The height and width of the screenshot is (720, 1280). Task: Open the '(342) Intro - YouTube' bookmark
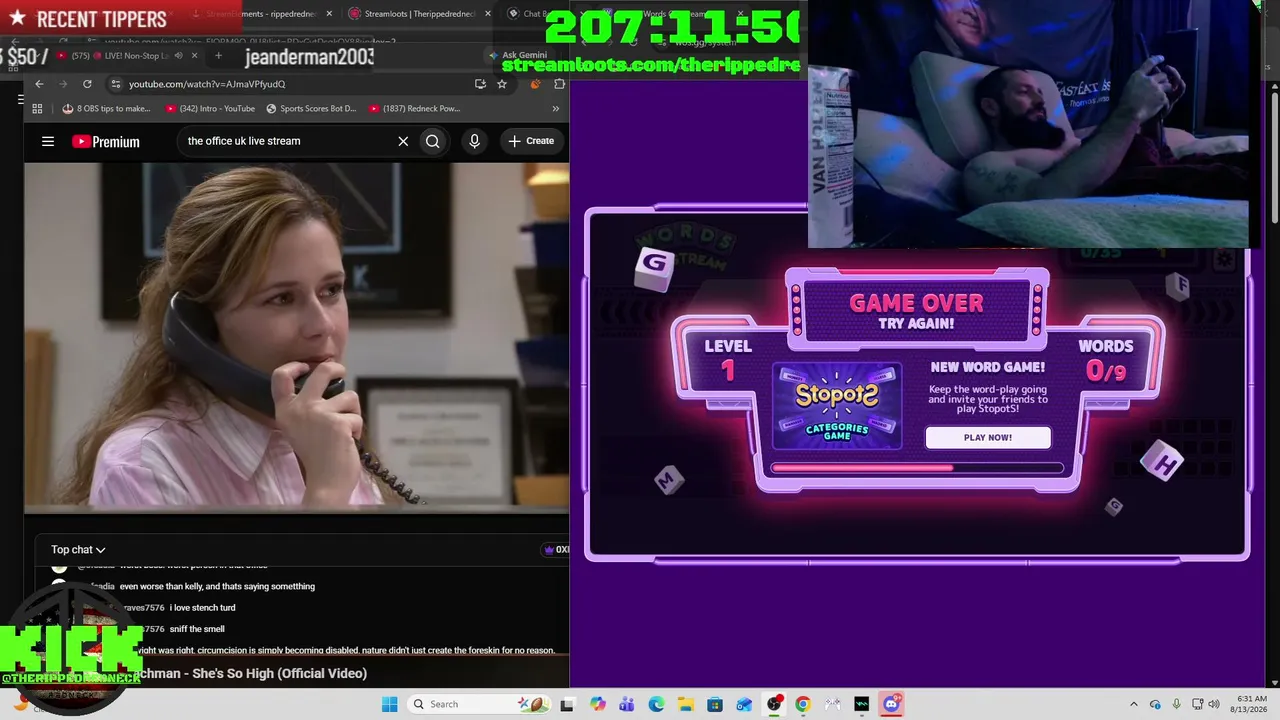[211, 109]
